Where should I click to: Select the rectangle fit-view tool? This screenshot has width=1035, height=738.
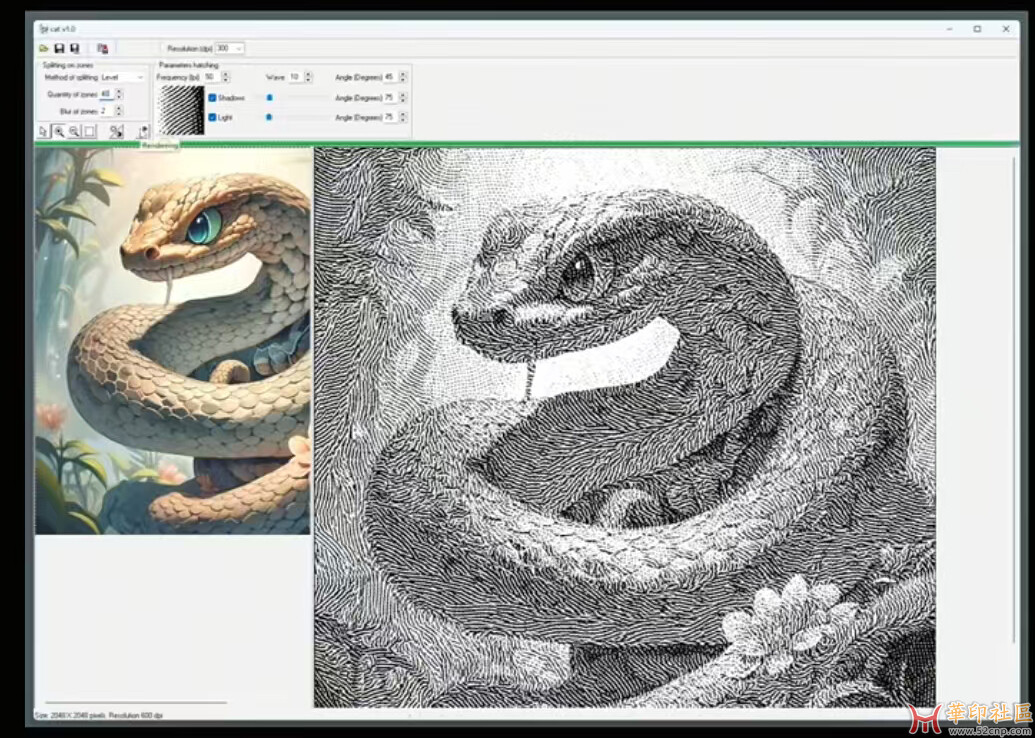(90, 131)
